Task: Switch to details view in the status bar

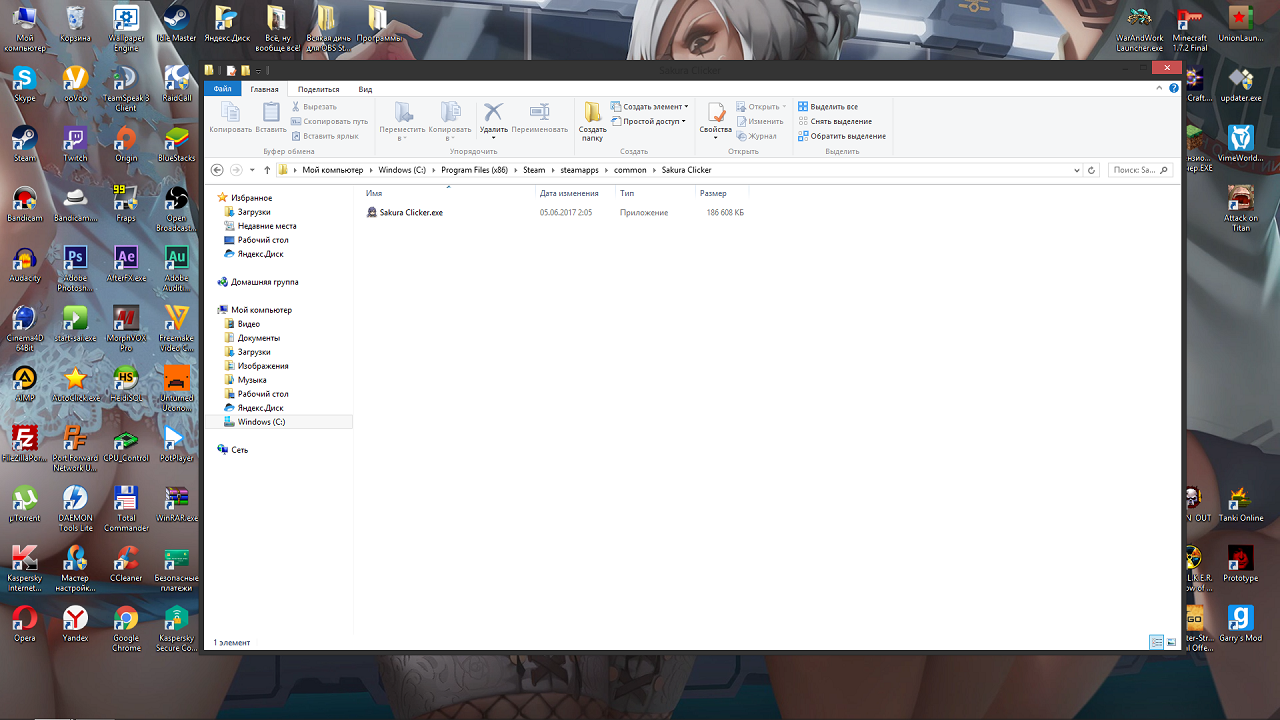Action: point(1156,642)
